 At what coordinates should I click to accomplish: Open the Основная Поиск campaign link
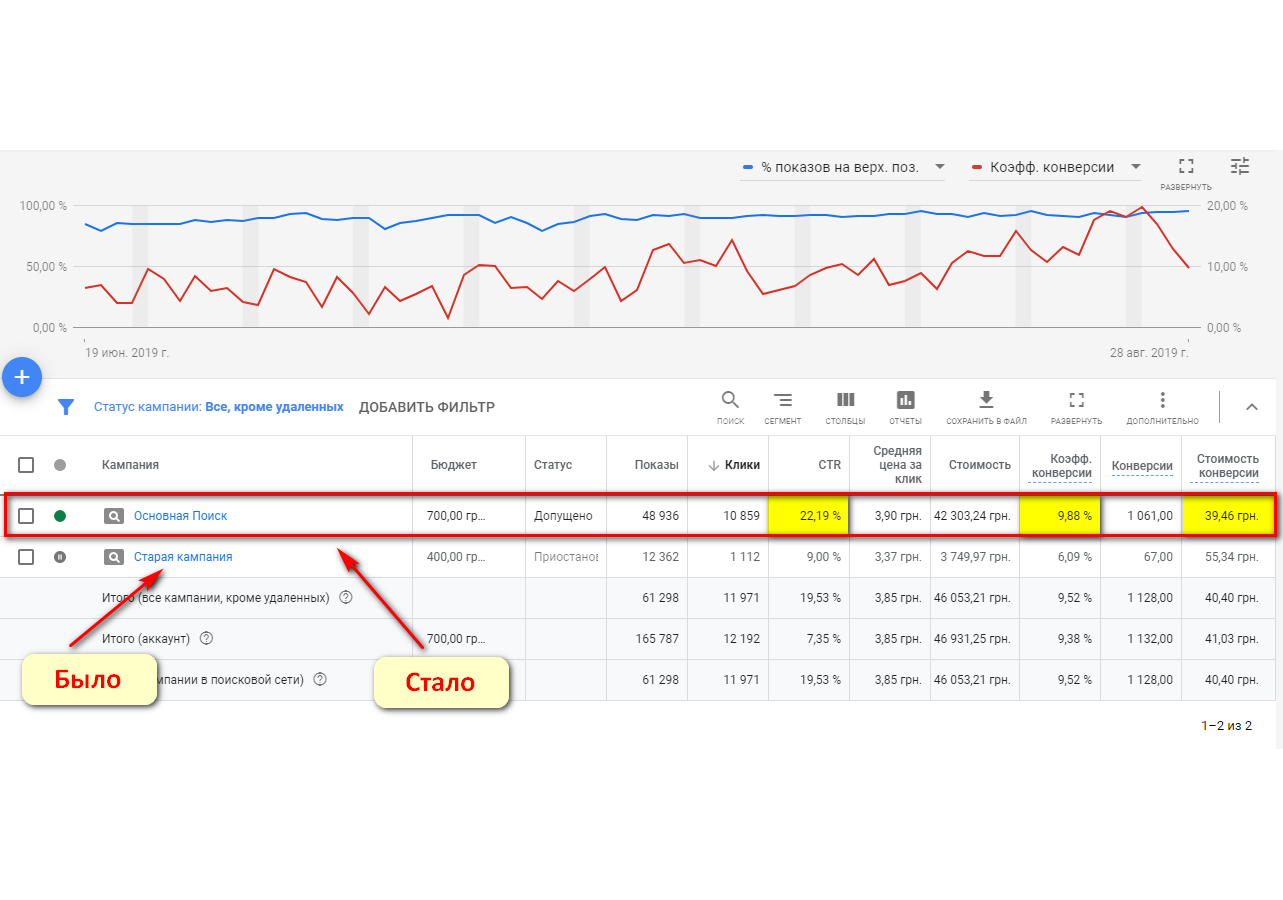click(180, 516)
